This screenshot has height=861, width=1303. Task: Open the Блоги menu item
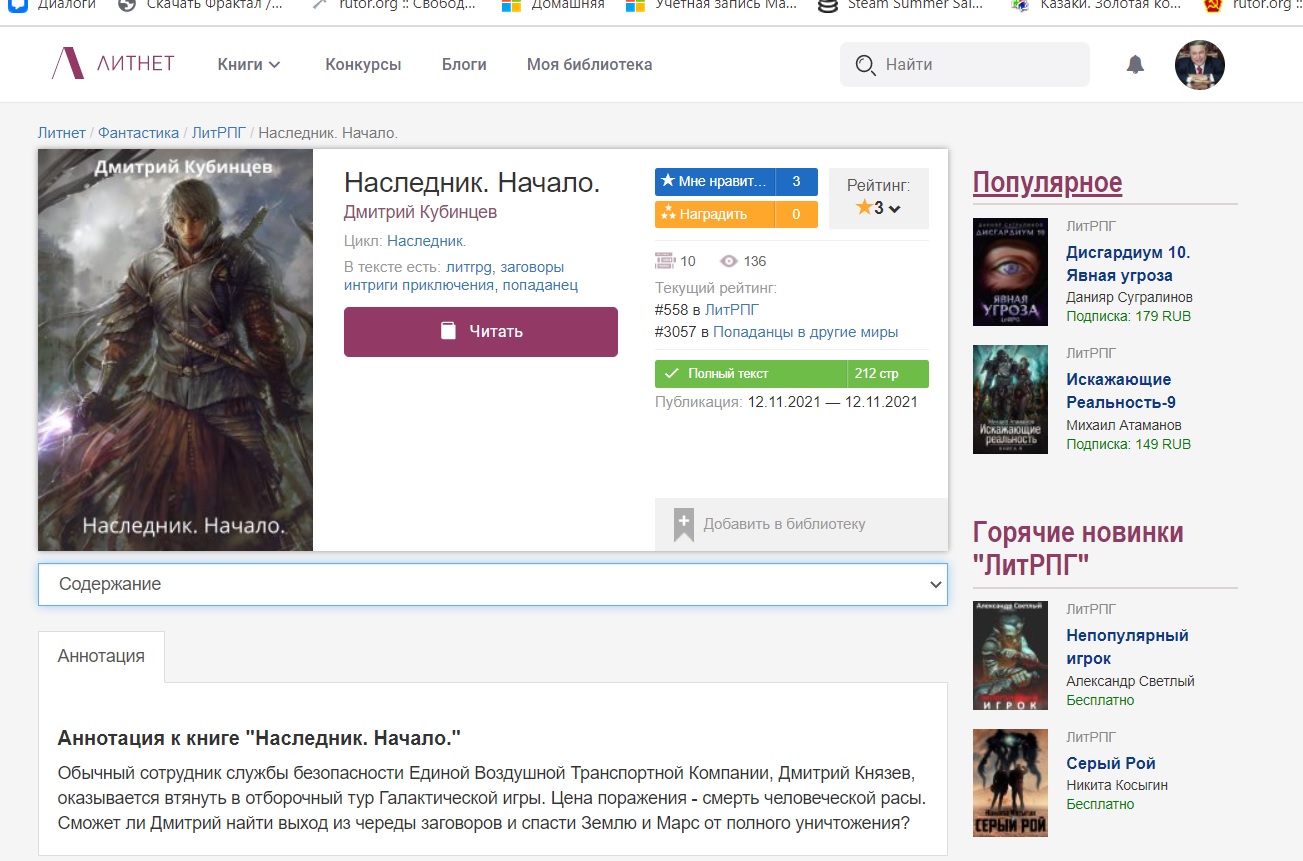[464, 64]
